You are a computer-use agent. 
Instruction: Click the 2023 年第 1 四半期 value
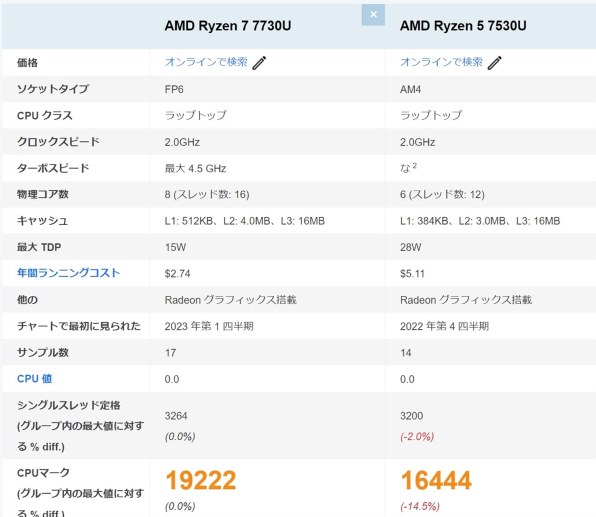(209, 326)
